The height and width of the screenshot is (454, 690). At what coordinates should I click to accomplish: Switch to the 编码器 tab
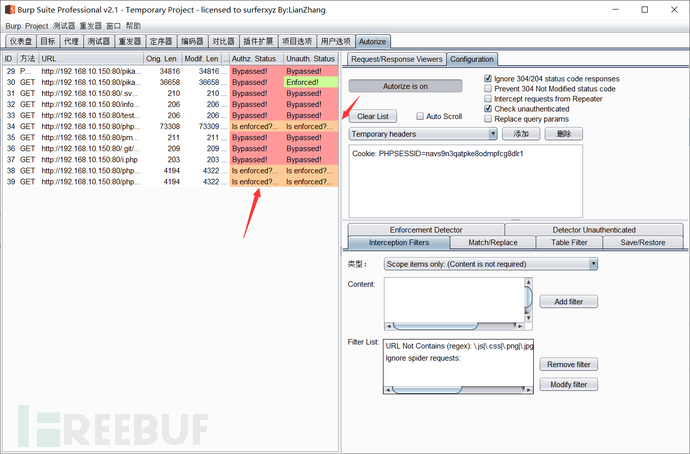pyautogui.click(x=192, y=41)
